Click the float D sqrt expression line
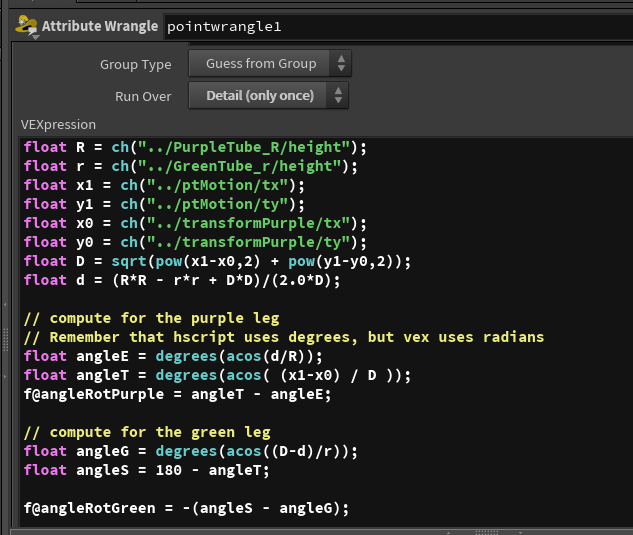 pos(216,261)
